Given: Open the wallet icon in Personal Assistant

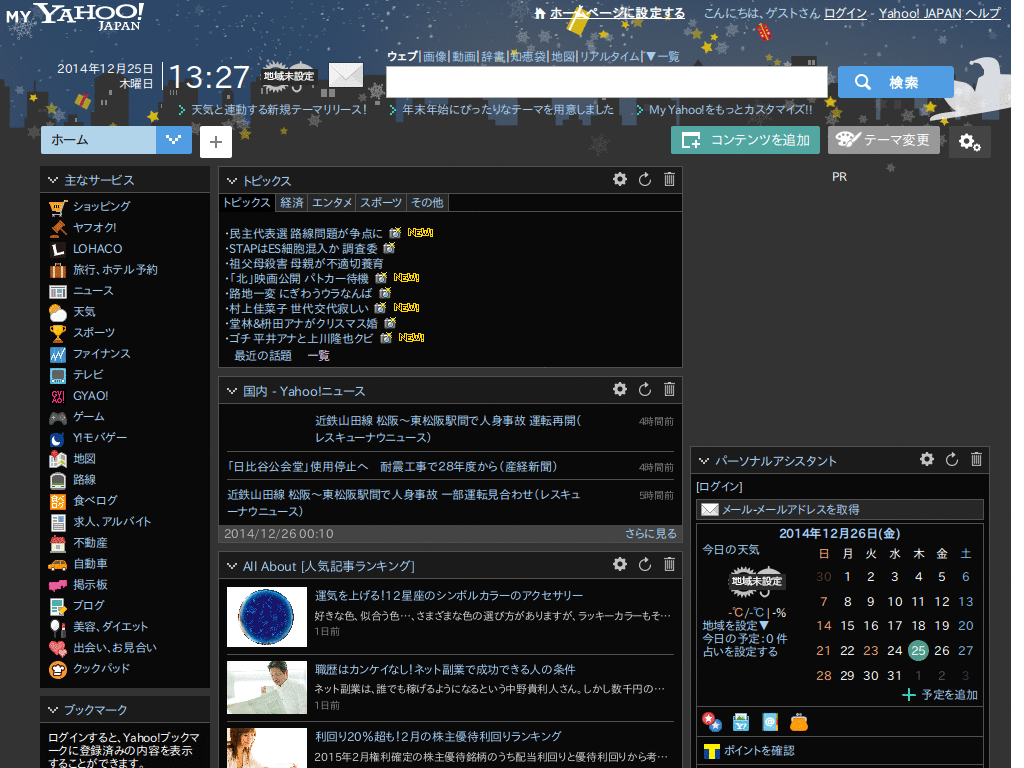Looking at the screenshot, I should pos(799,722).
